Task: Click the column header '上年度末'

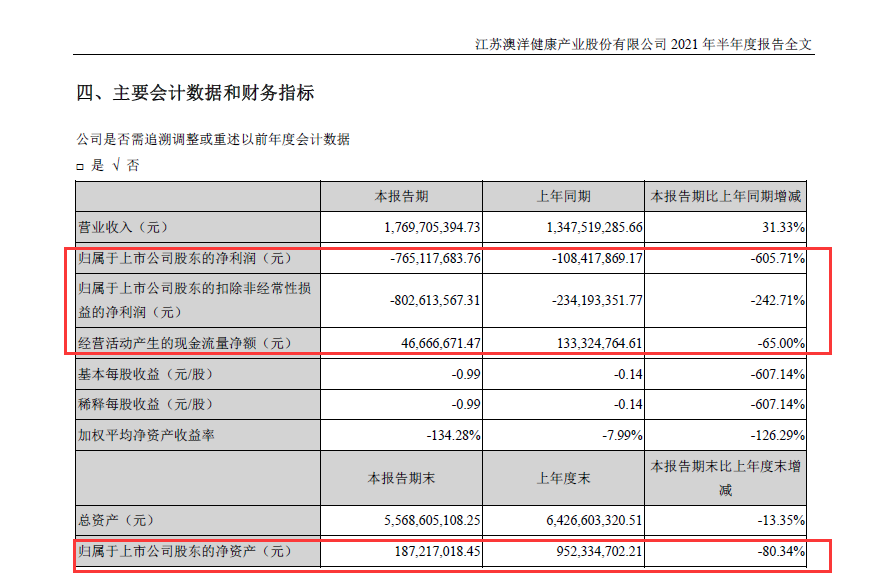Action: (x=564, y=479)
